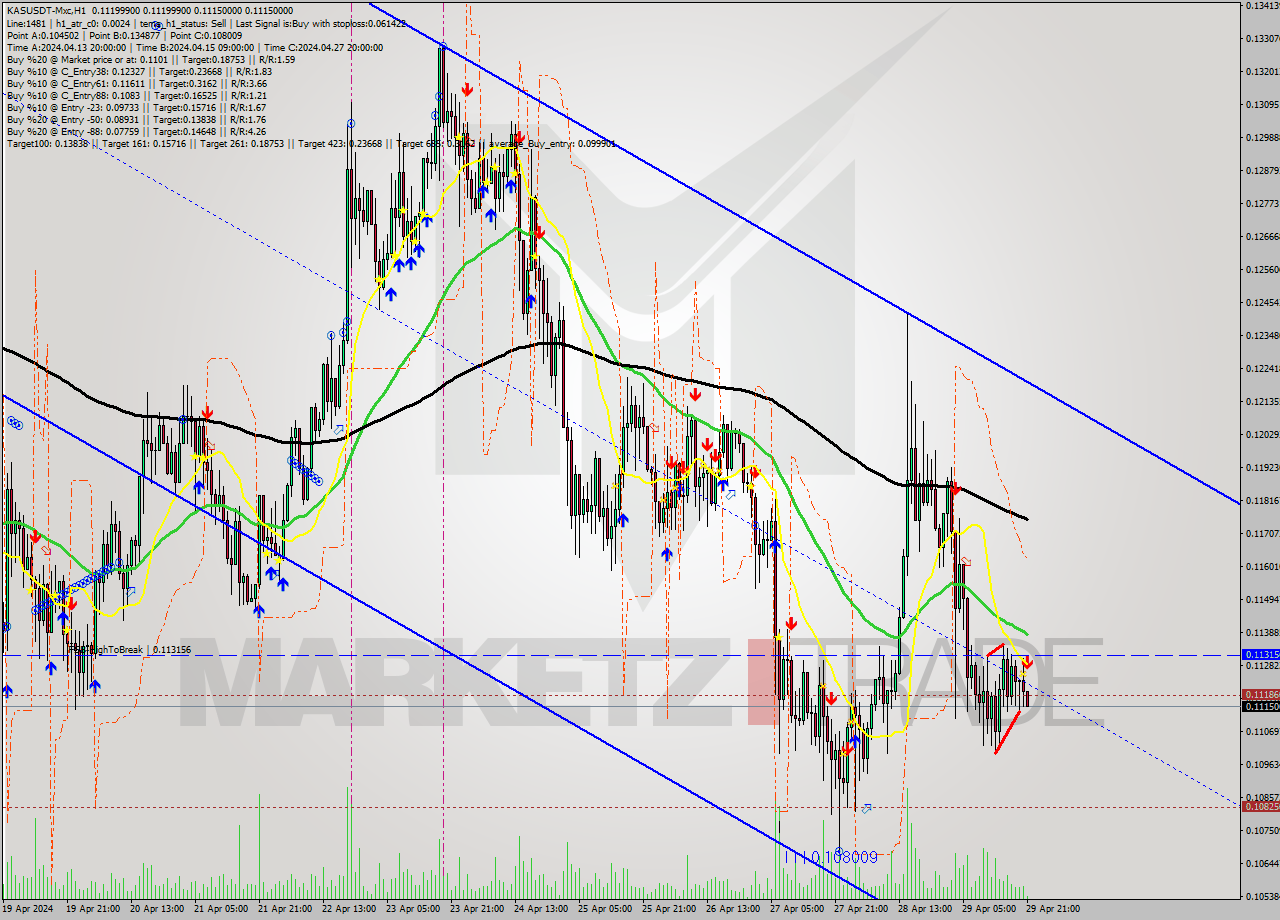
Task: Click the 0.11601 price axis label
Action: point(1262,566)
